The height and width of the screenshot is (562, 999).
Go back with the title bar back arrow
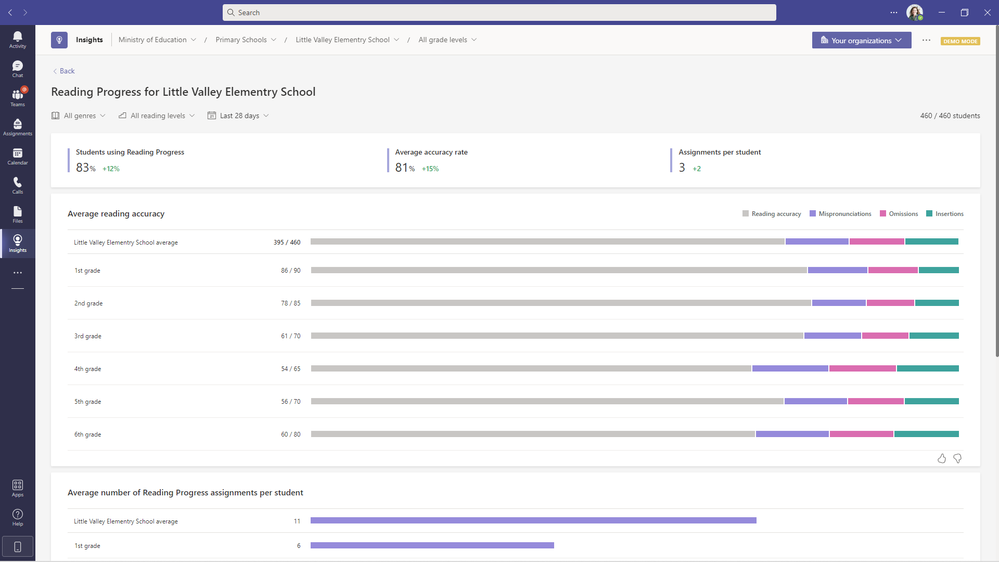[x=10, y=12]
